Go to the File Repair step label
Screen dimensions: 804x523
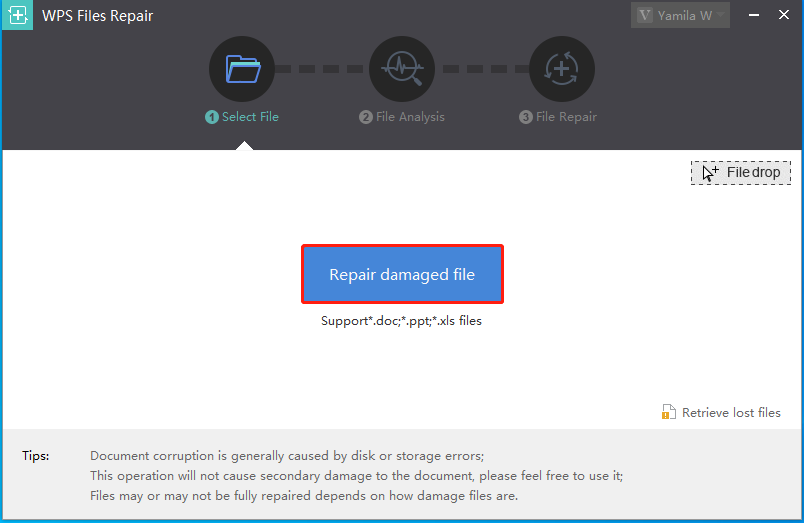[558, 117]
